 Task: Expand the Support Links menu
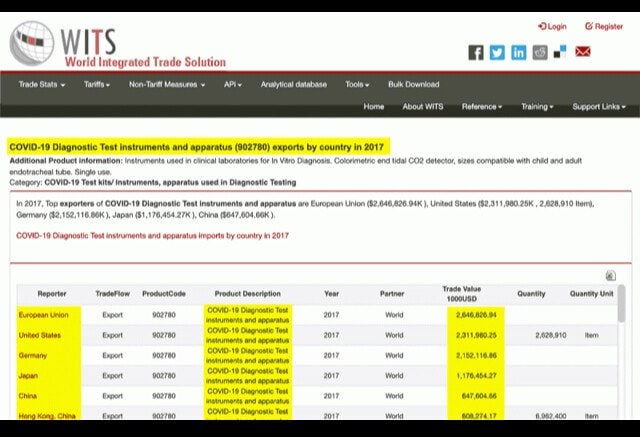[x=599, y=106]
